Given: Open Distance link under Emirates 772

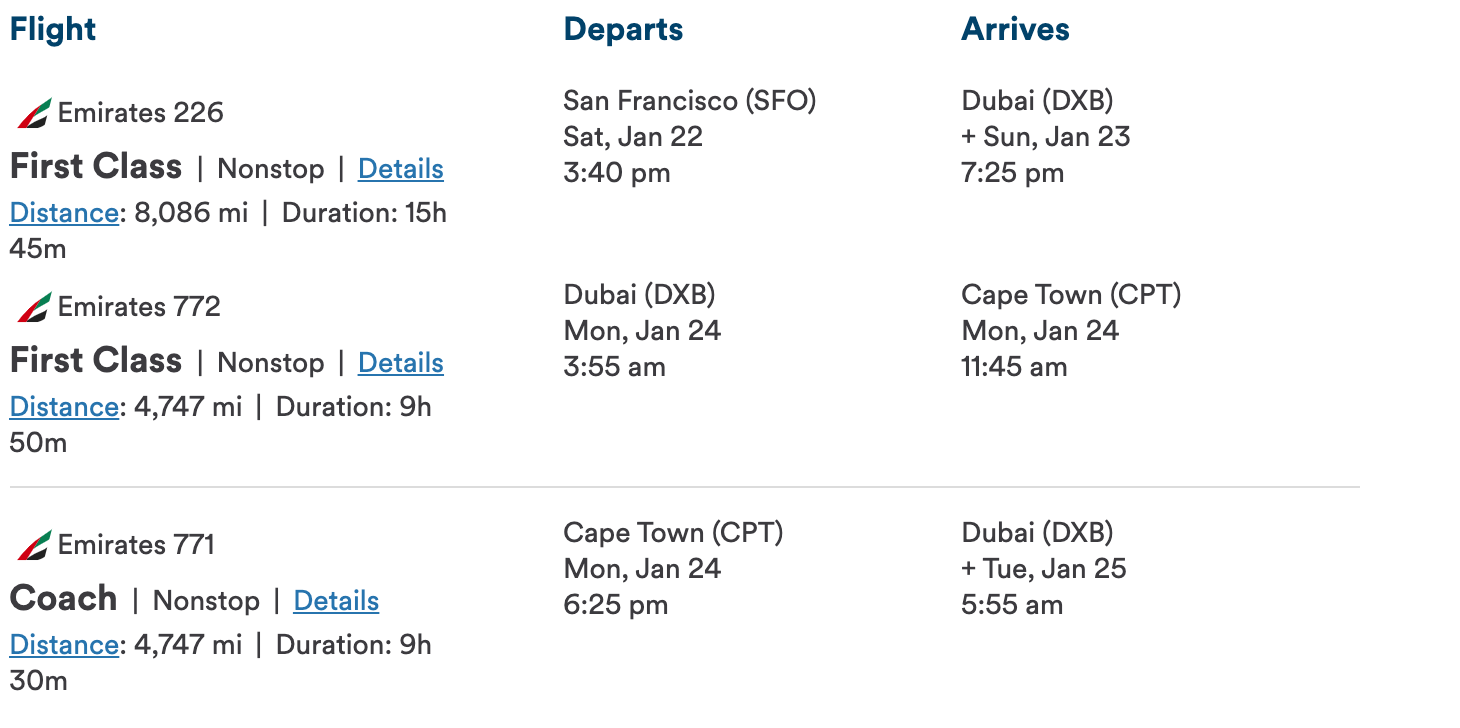Looking at the screenshot, I should [64, 407].
